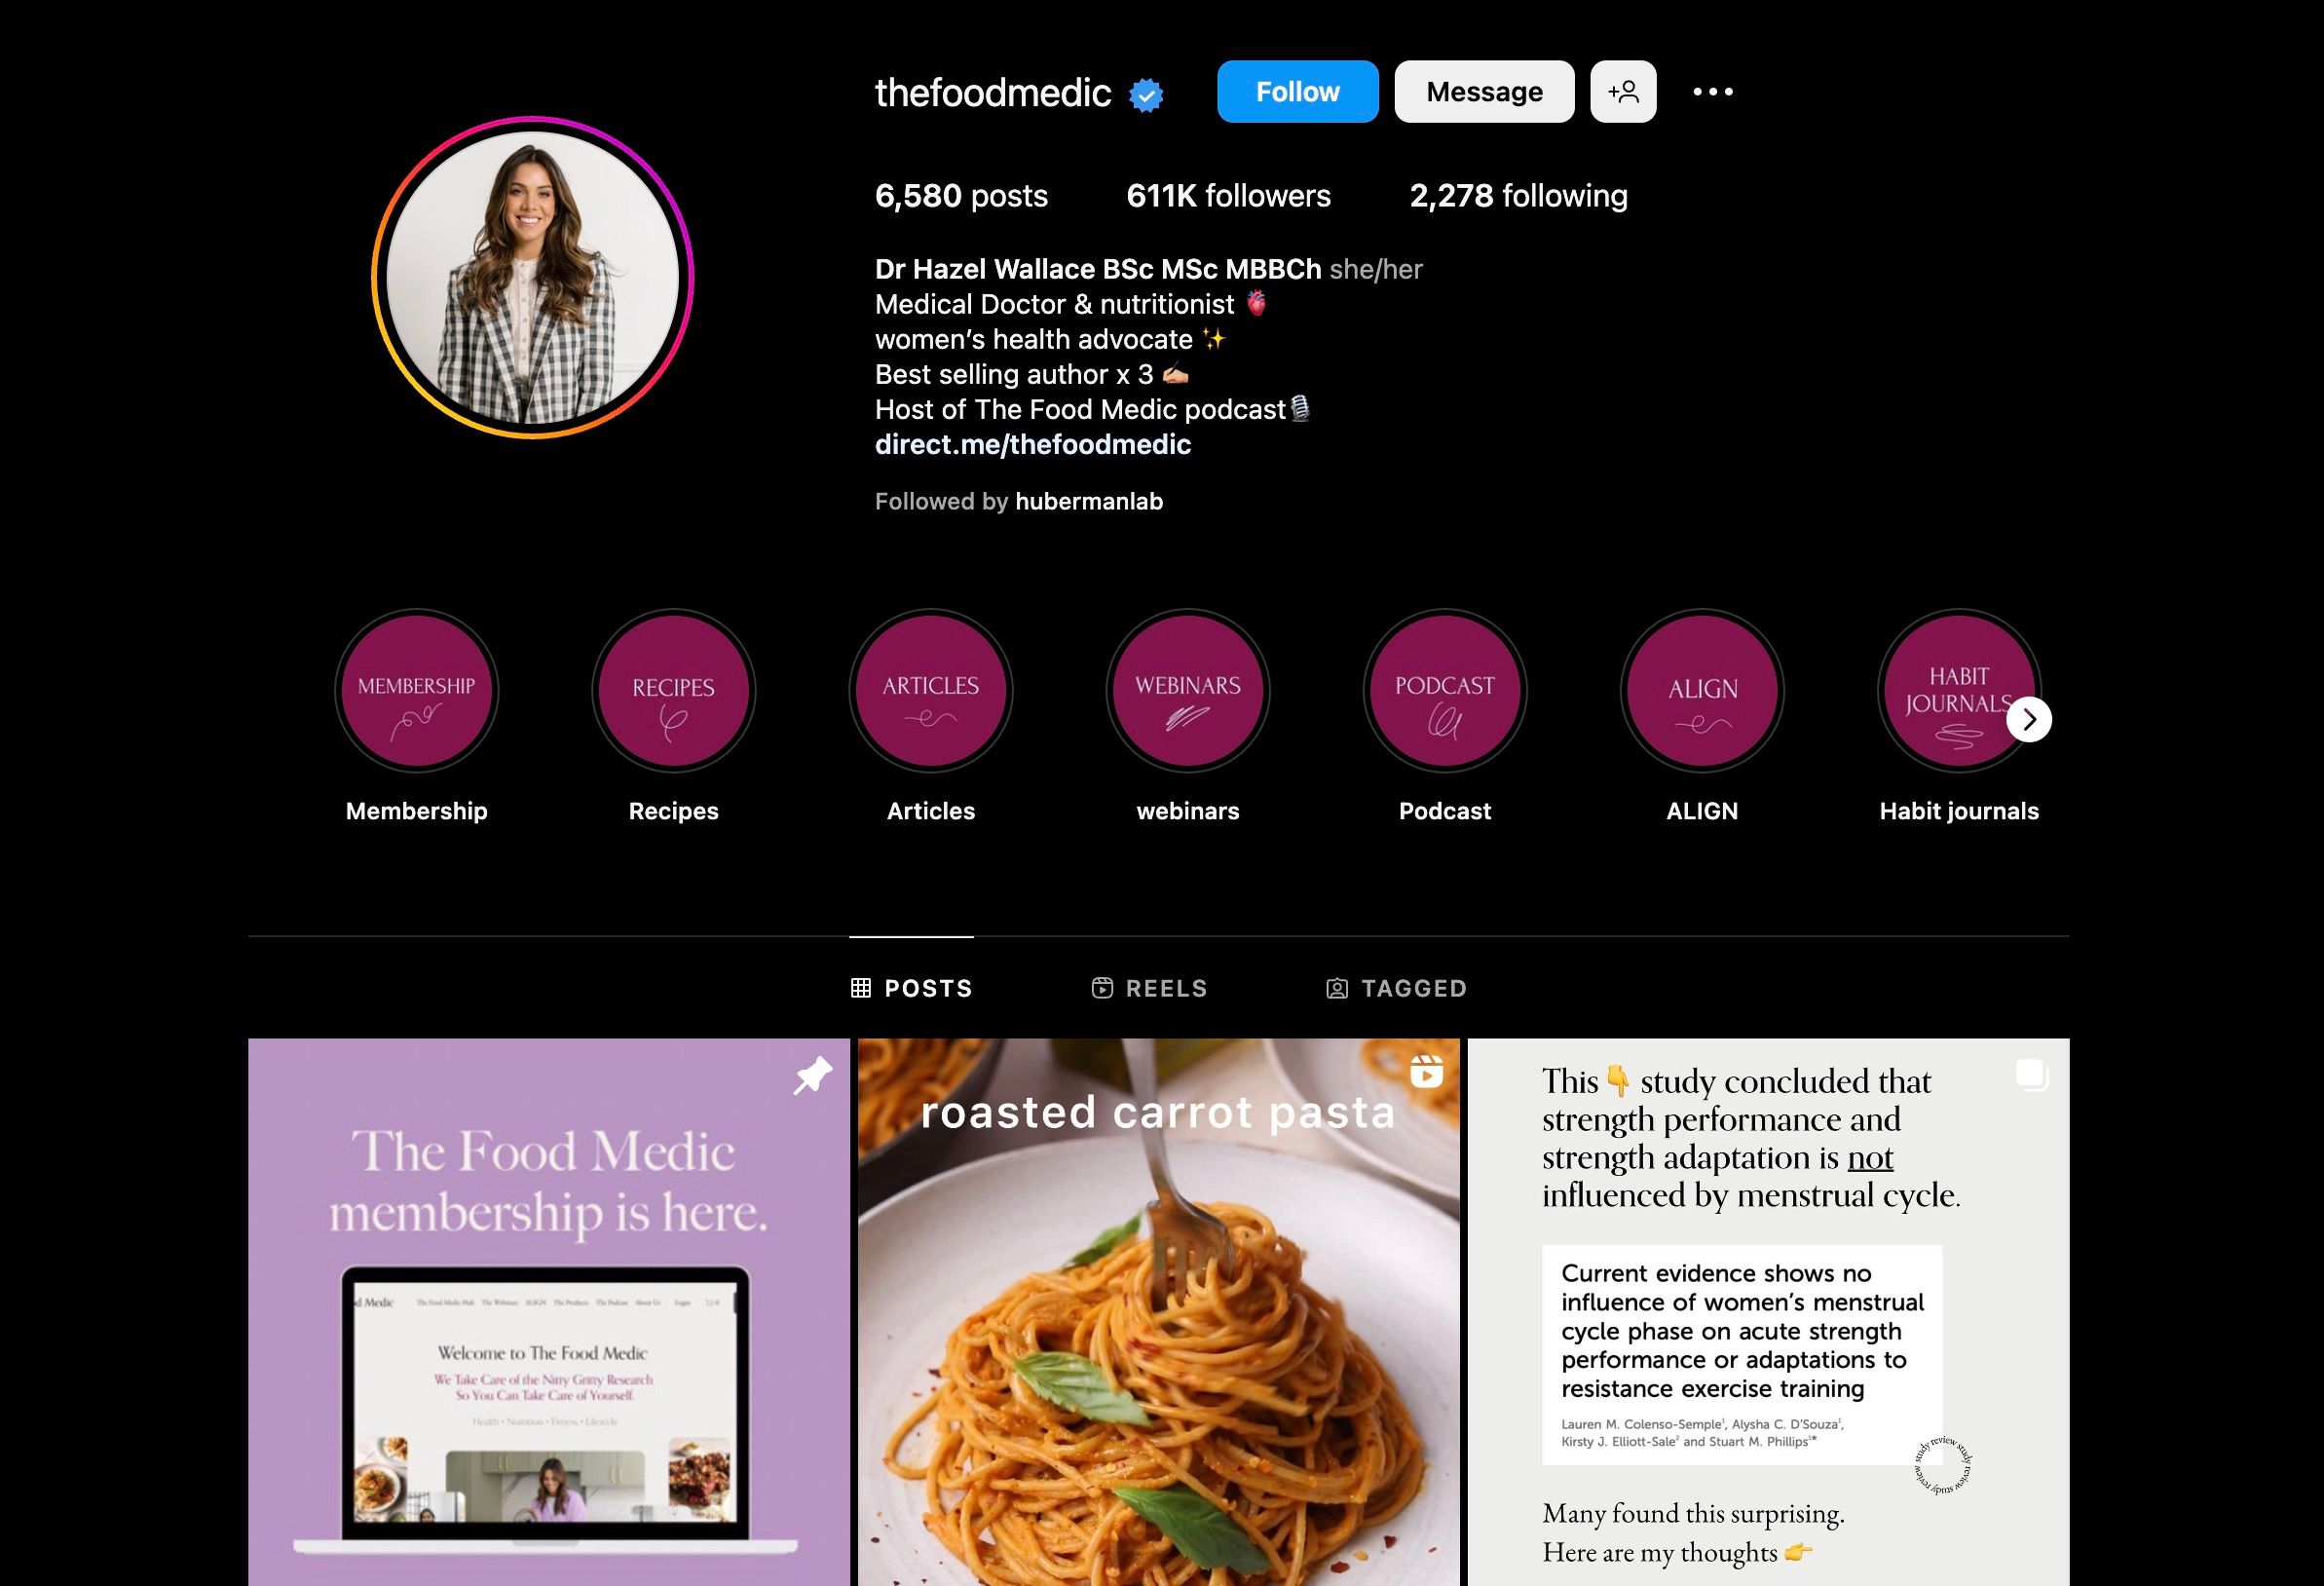Click the verified badge next to thefoodmedic
2324x1586 pixels.
pyautogui.click(x=1146, y=95)
